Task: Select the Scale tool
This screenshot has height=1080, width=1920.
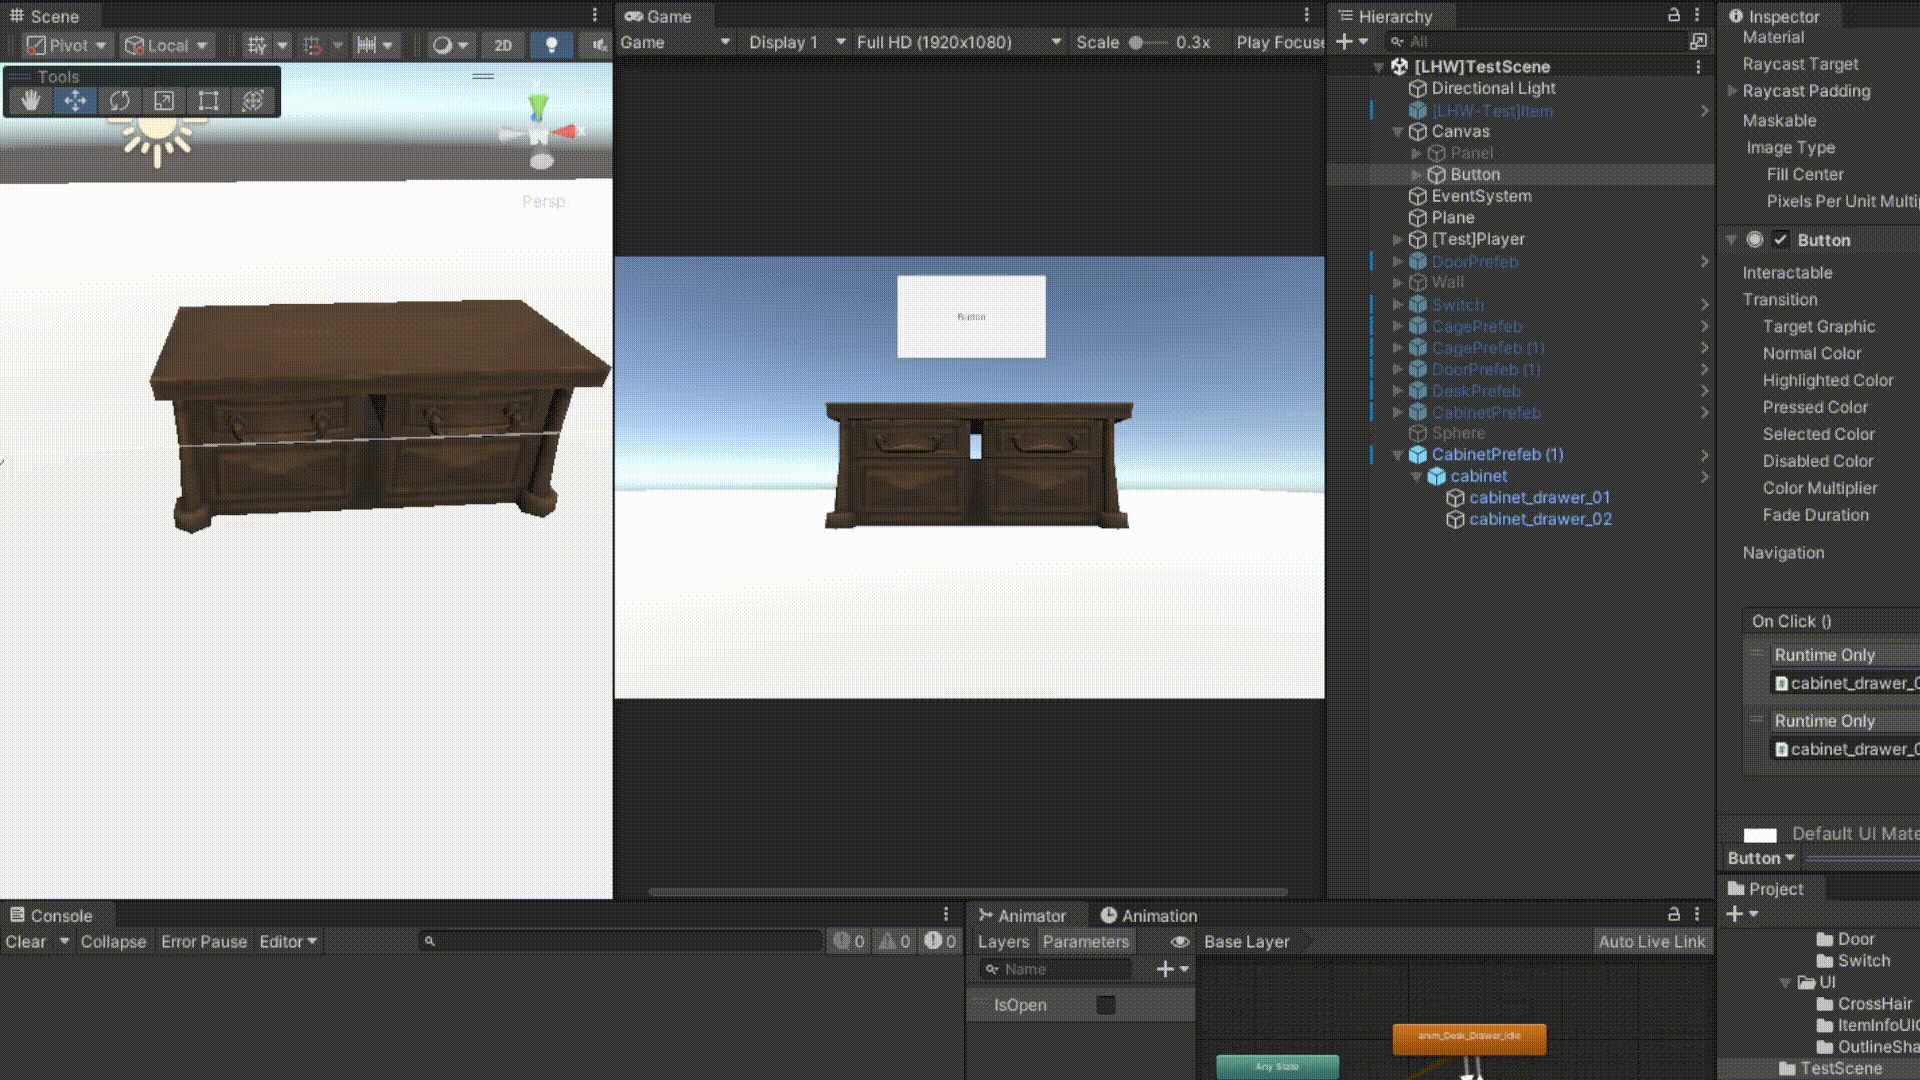Action: 164,100
